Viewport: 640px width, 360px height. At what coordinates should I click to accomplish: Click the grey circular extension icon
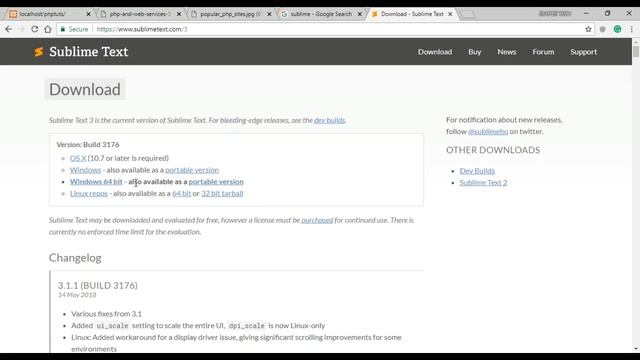[x=602, y=29]
